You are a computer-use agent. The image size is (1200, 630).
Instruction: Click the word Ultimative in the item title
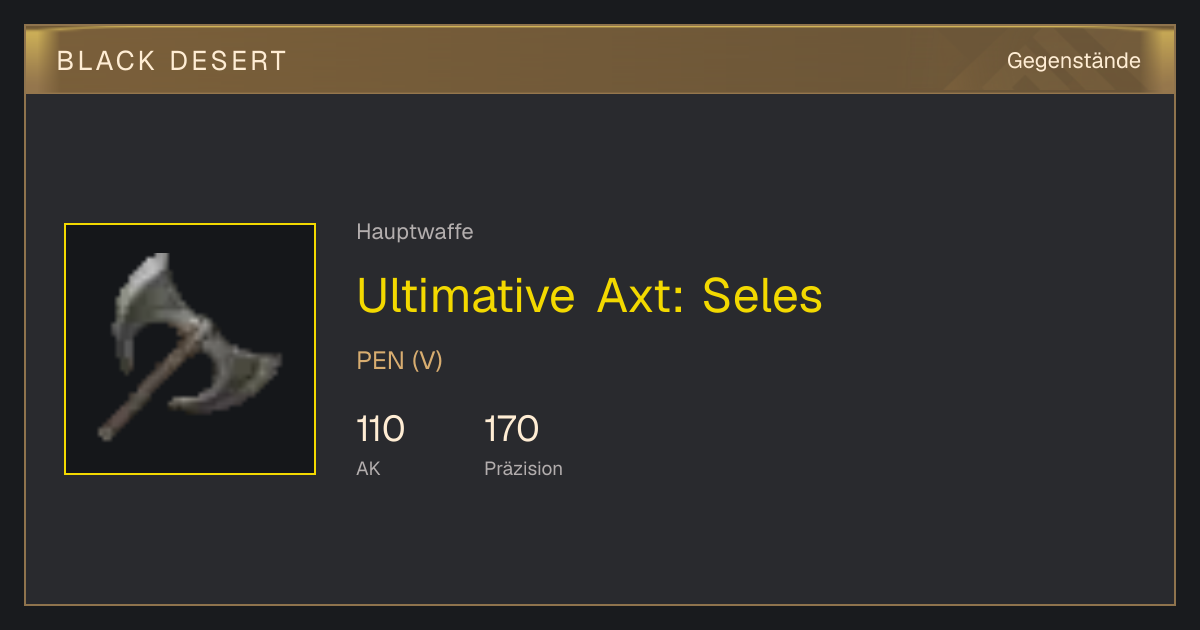click(x=465, y=295)
